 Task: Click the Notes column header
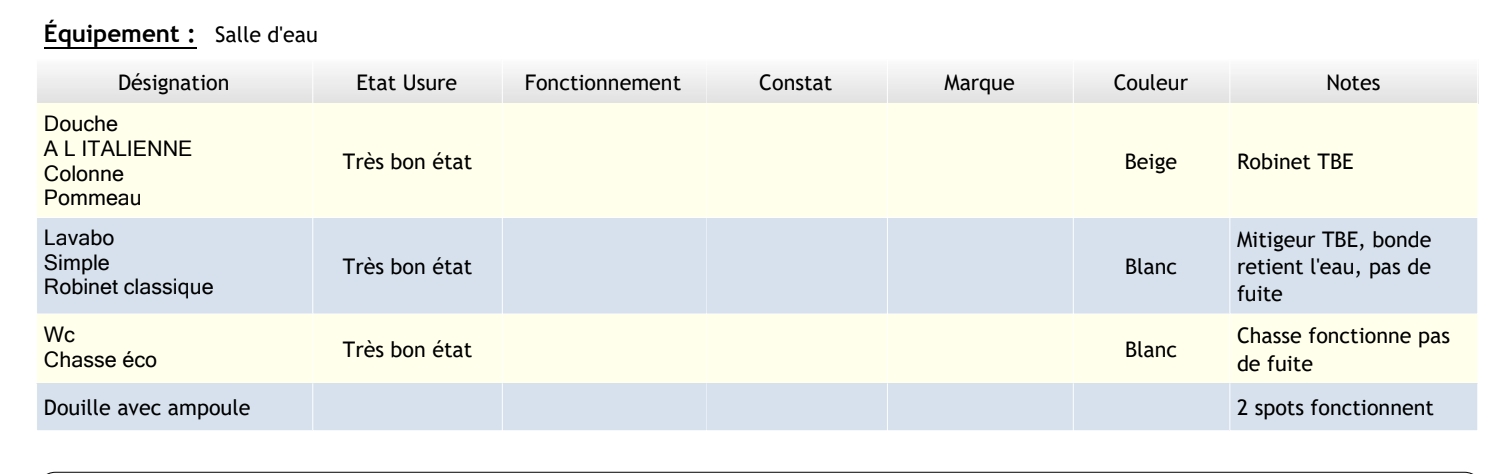click(x=1351, y=84)
